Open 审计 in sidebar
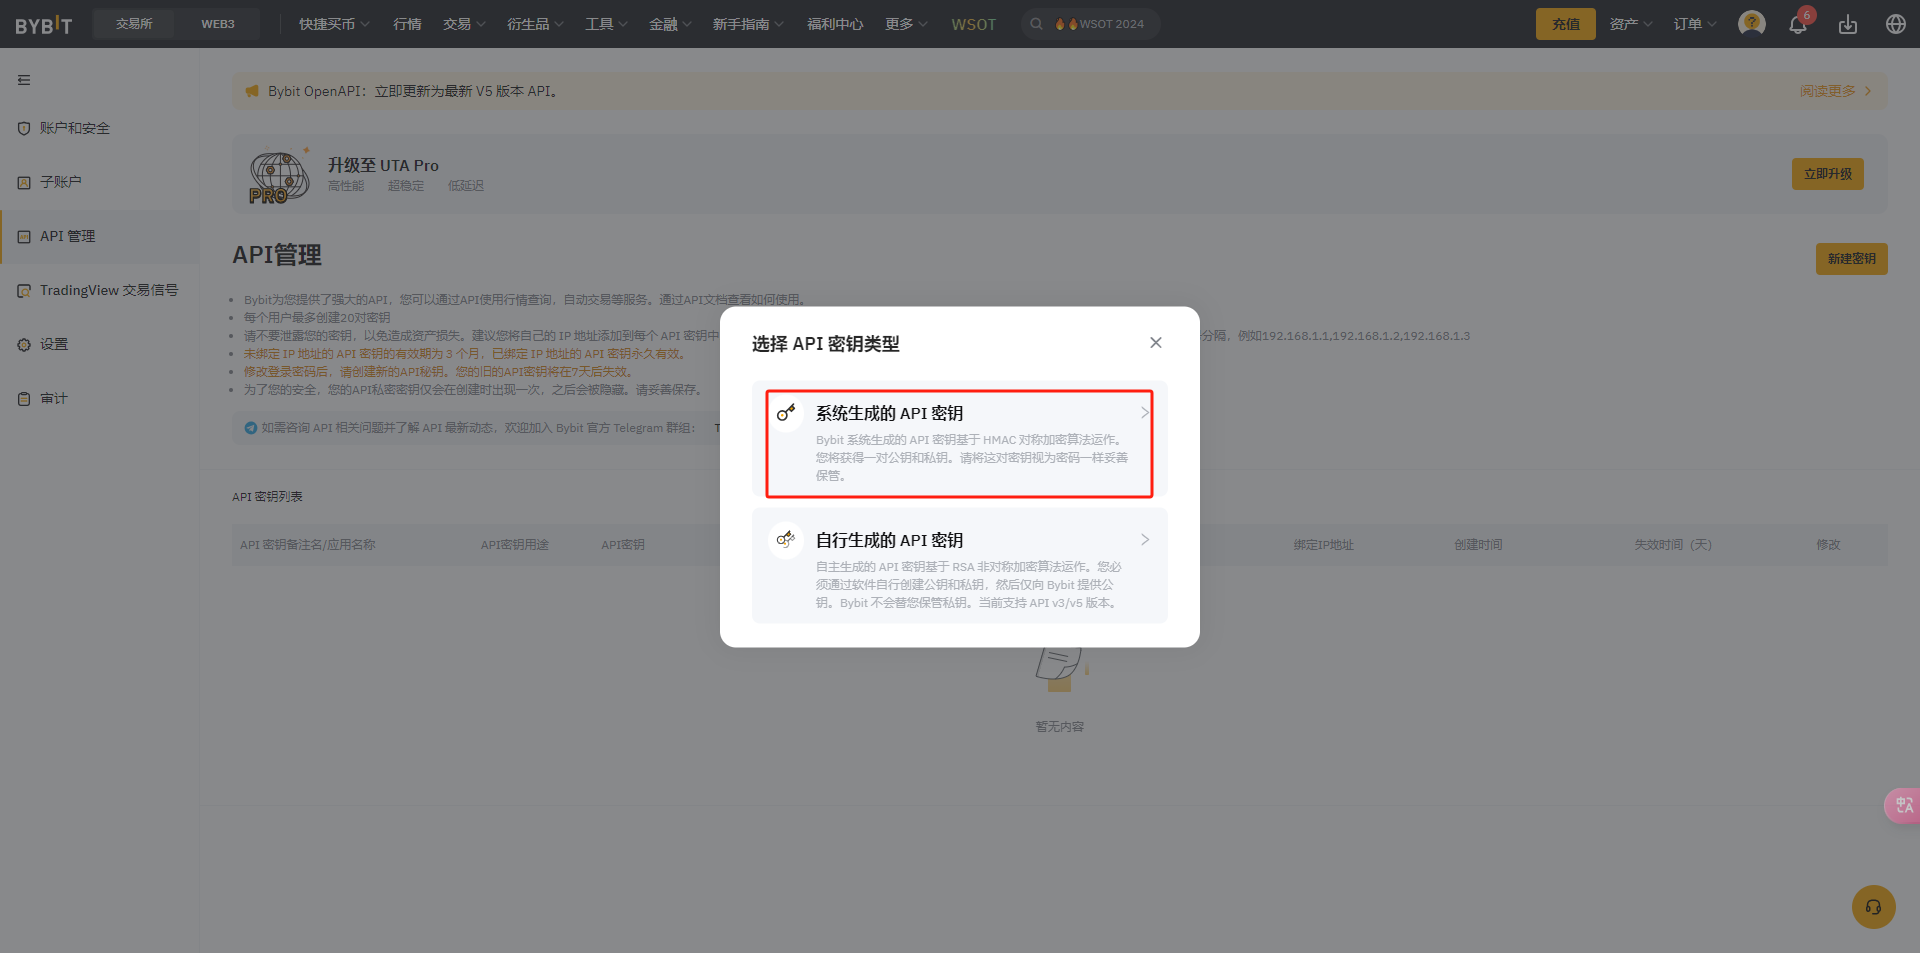This screenshot has height=953, width=1920. pyautogui.click(x=100, y=398)
